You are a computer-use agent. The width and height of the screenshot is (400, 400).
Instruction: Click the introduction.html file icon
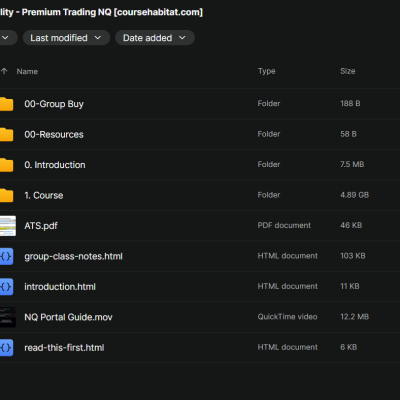point(6,287)
